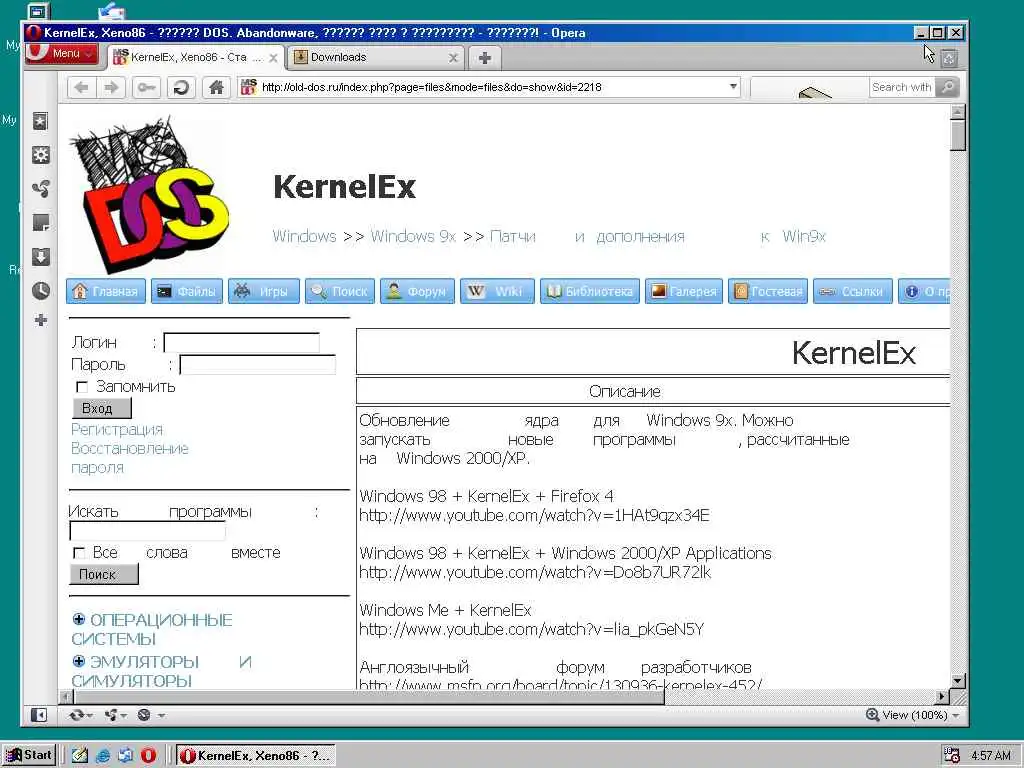Click the Вход login button

[x=102, y=408]
